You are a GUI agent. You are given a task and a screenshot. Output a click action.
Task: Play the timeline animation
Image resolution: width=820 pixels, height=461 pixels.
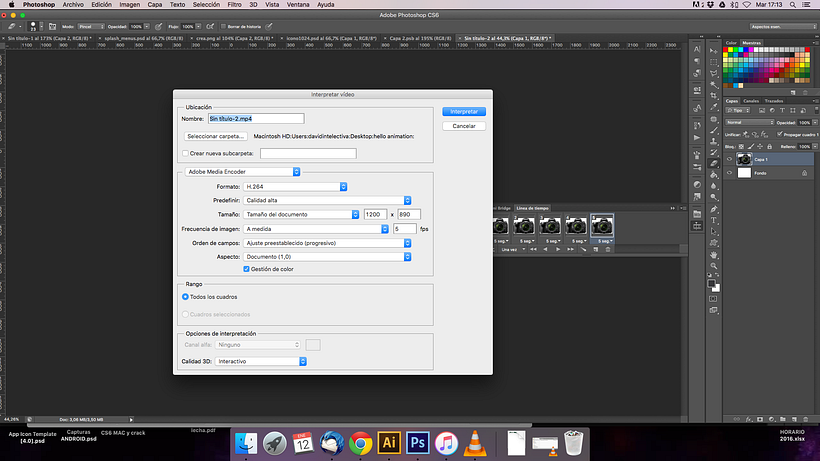coord(558,249)
